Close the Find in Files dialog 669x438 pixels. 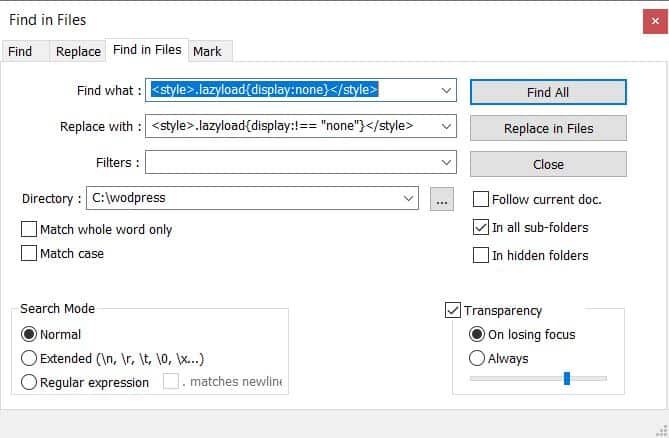click(x=655, y=21)
